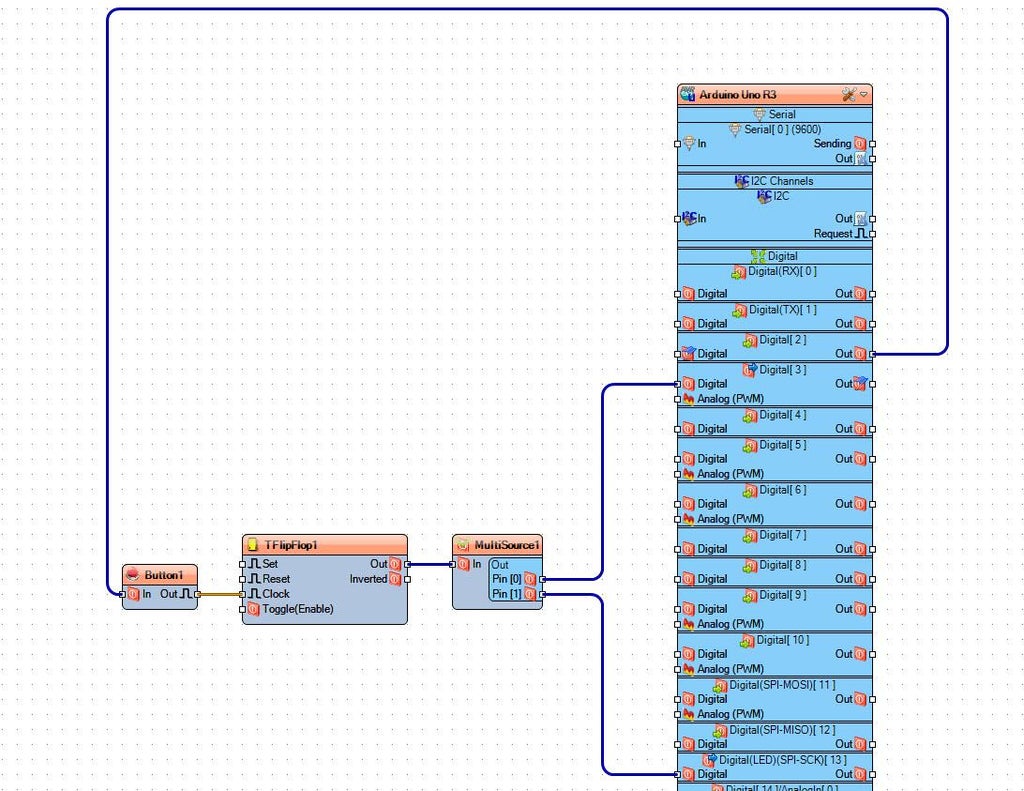Viewport: 1024px width, 791px height.
Task: Select the Button1 component's red button icon
Action: point(133,575)
